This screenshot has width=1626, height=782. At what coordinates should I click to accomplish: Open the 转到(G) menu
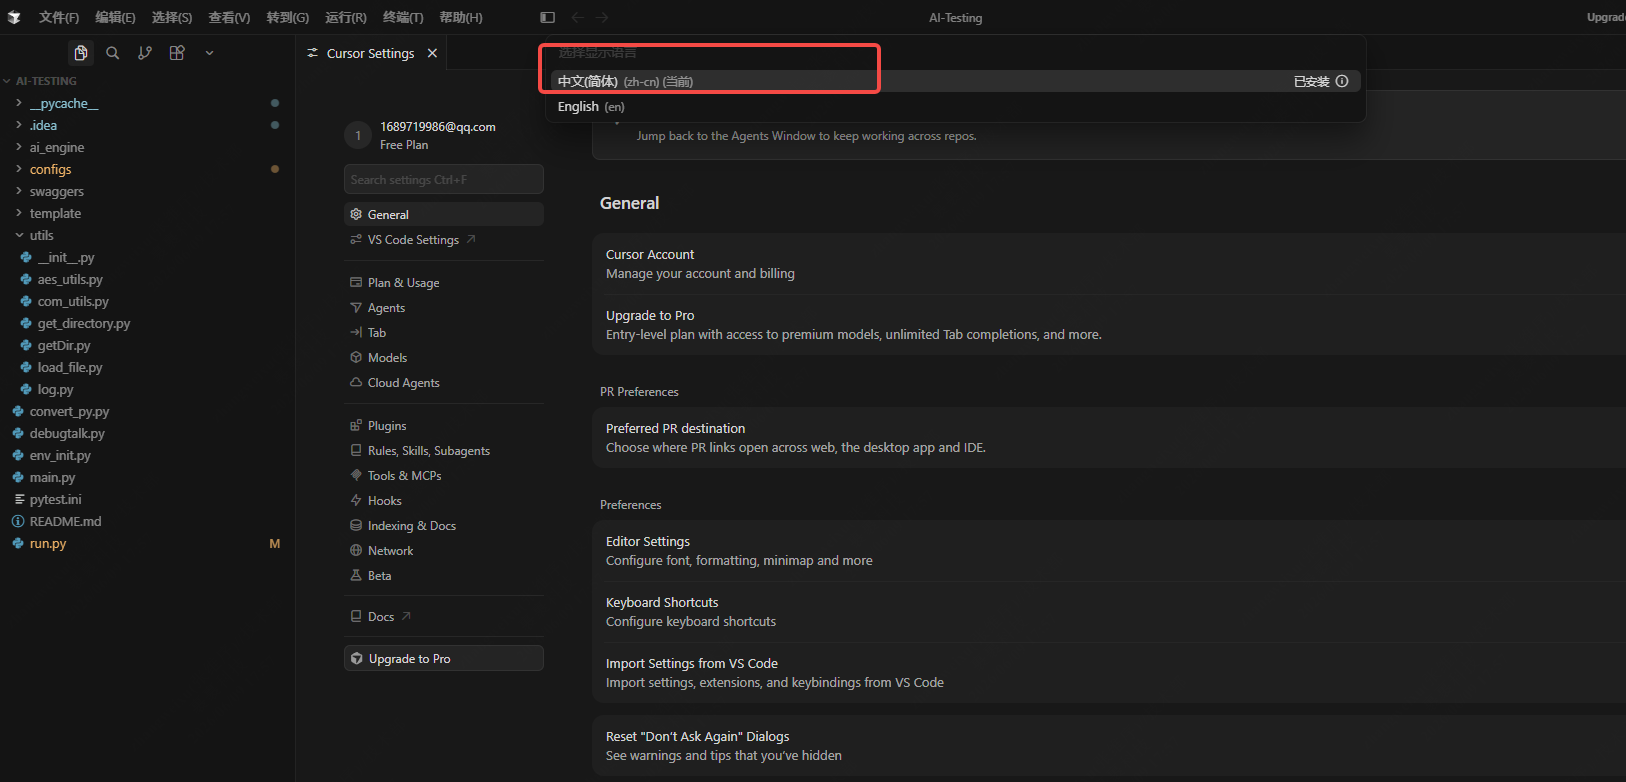coord(288,17)
